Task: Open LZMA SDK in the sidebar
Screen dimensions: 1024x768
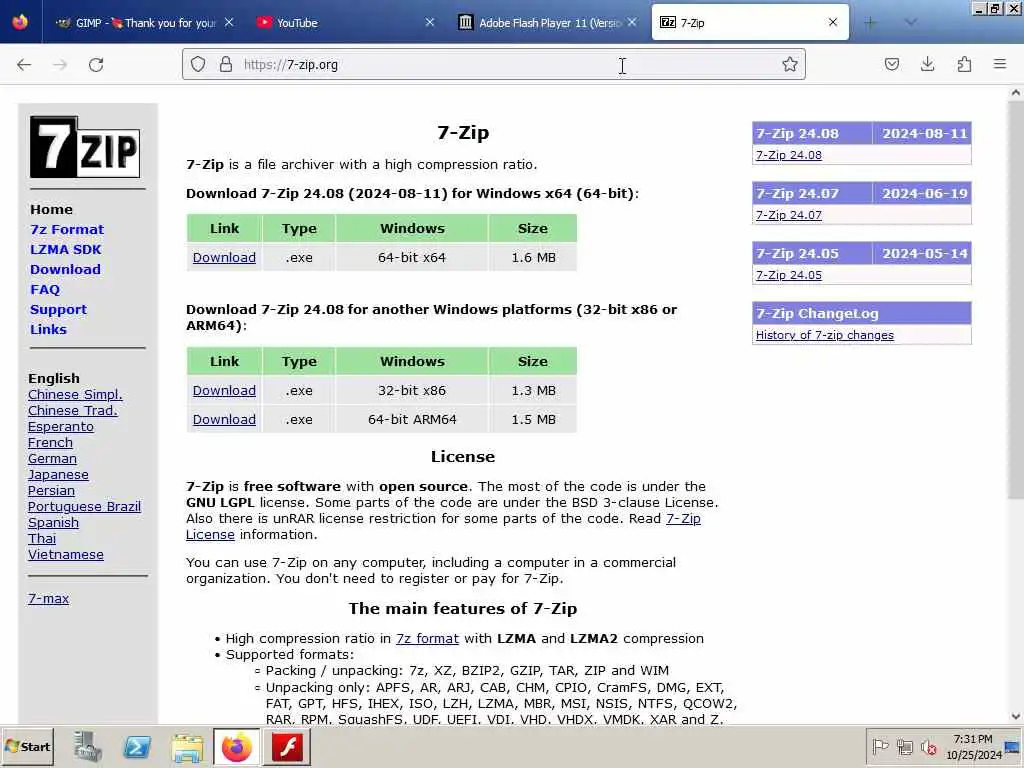Action: click(x=65, y=249)
